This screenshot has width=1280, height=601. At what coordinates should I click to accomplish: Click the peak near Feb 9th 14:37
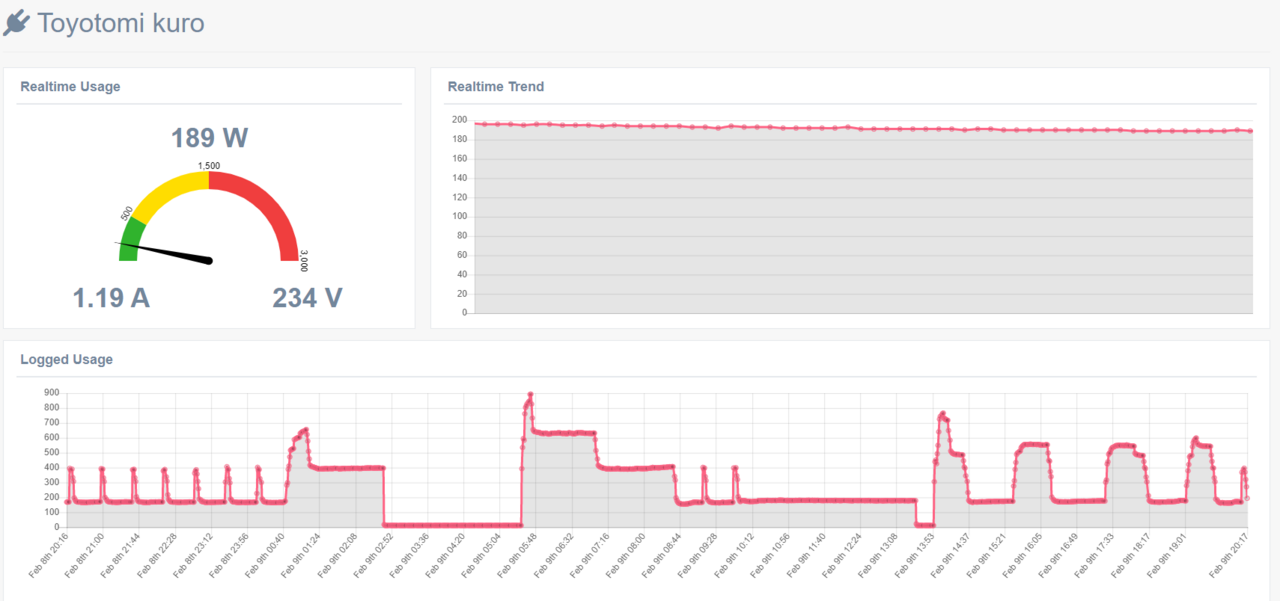[x=942, y=413]
